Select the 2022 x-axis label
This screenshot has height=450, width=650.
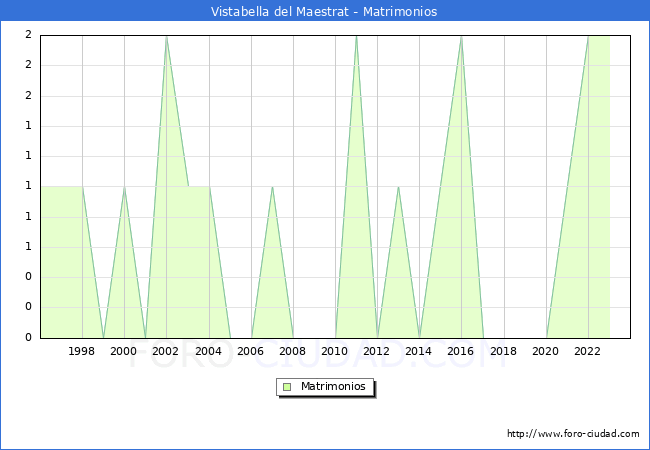[x=587, y=351]
